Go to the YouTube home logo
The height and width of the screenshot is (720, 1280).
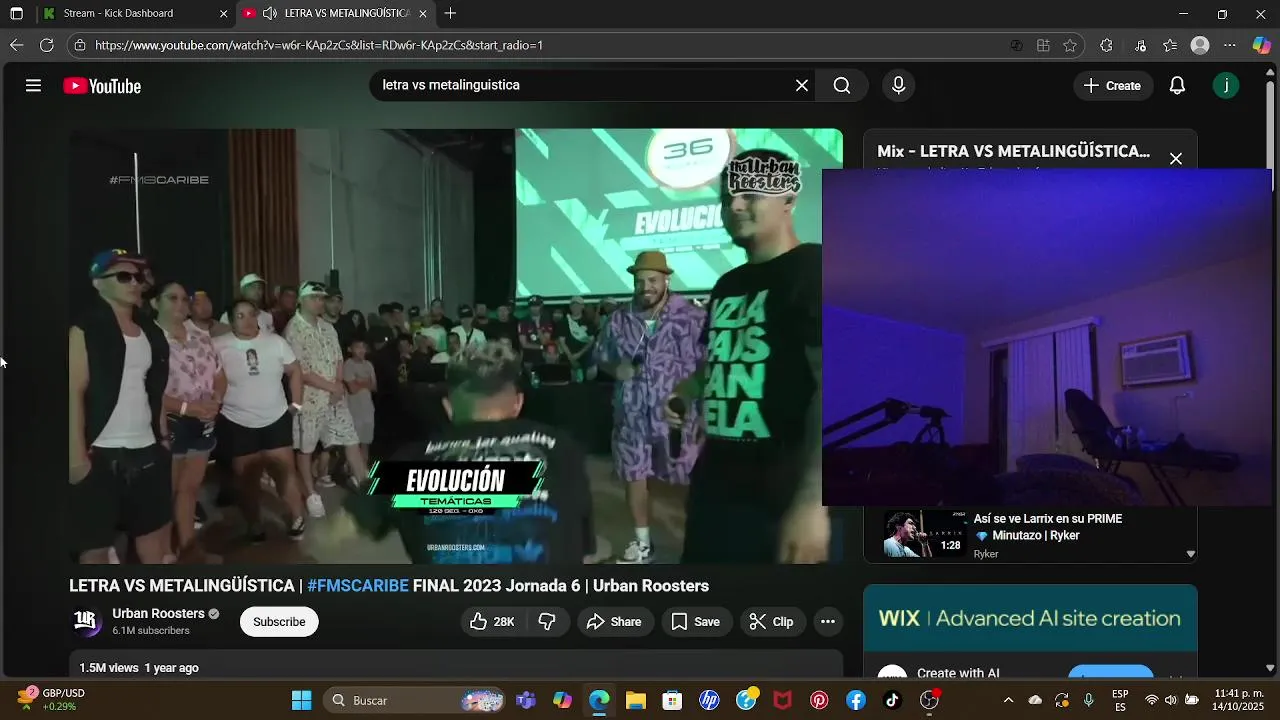(x=102, y=86)
